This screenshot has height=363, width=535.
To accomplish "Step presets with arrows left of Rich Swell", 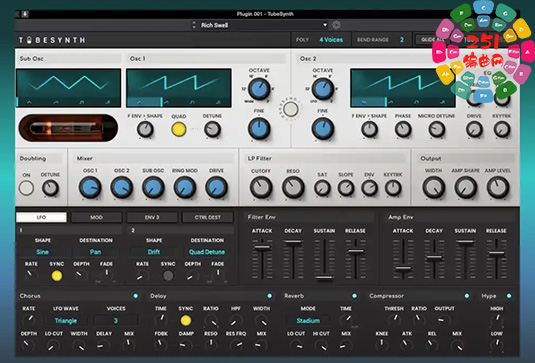I will click(x=194, y=25).
